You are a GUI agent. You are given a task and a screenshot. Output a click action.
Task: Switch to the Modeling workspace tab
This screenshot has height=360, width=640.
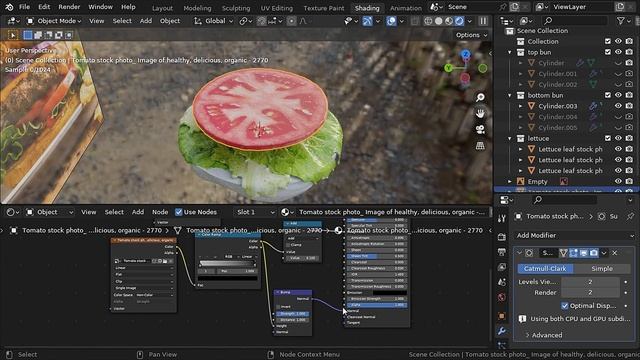(x=197, y=8)
